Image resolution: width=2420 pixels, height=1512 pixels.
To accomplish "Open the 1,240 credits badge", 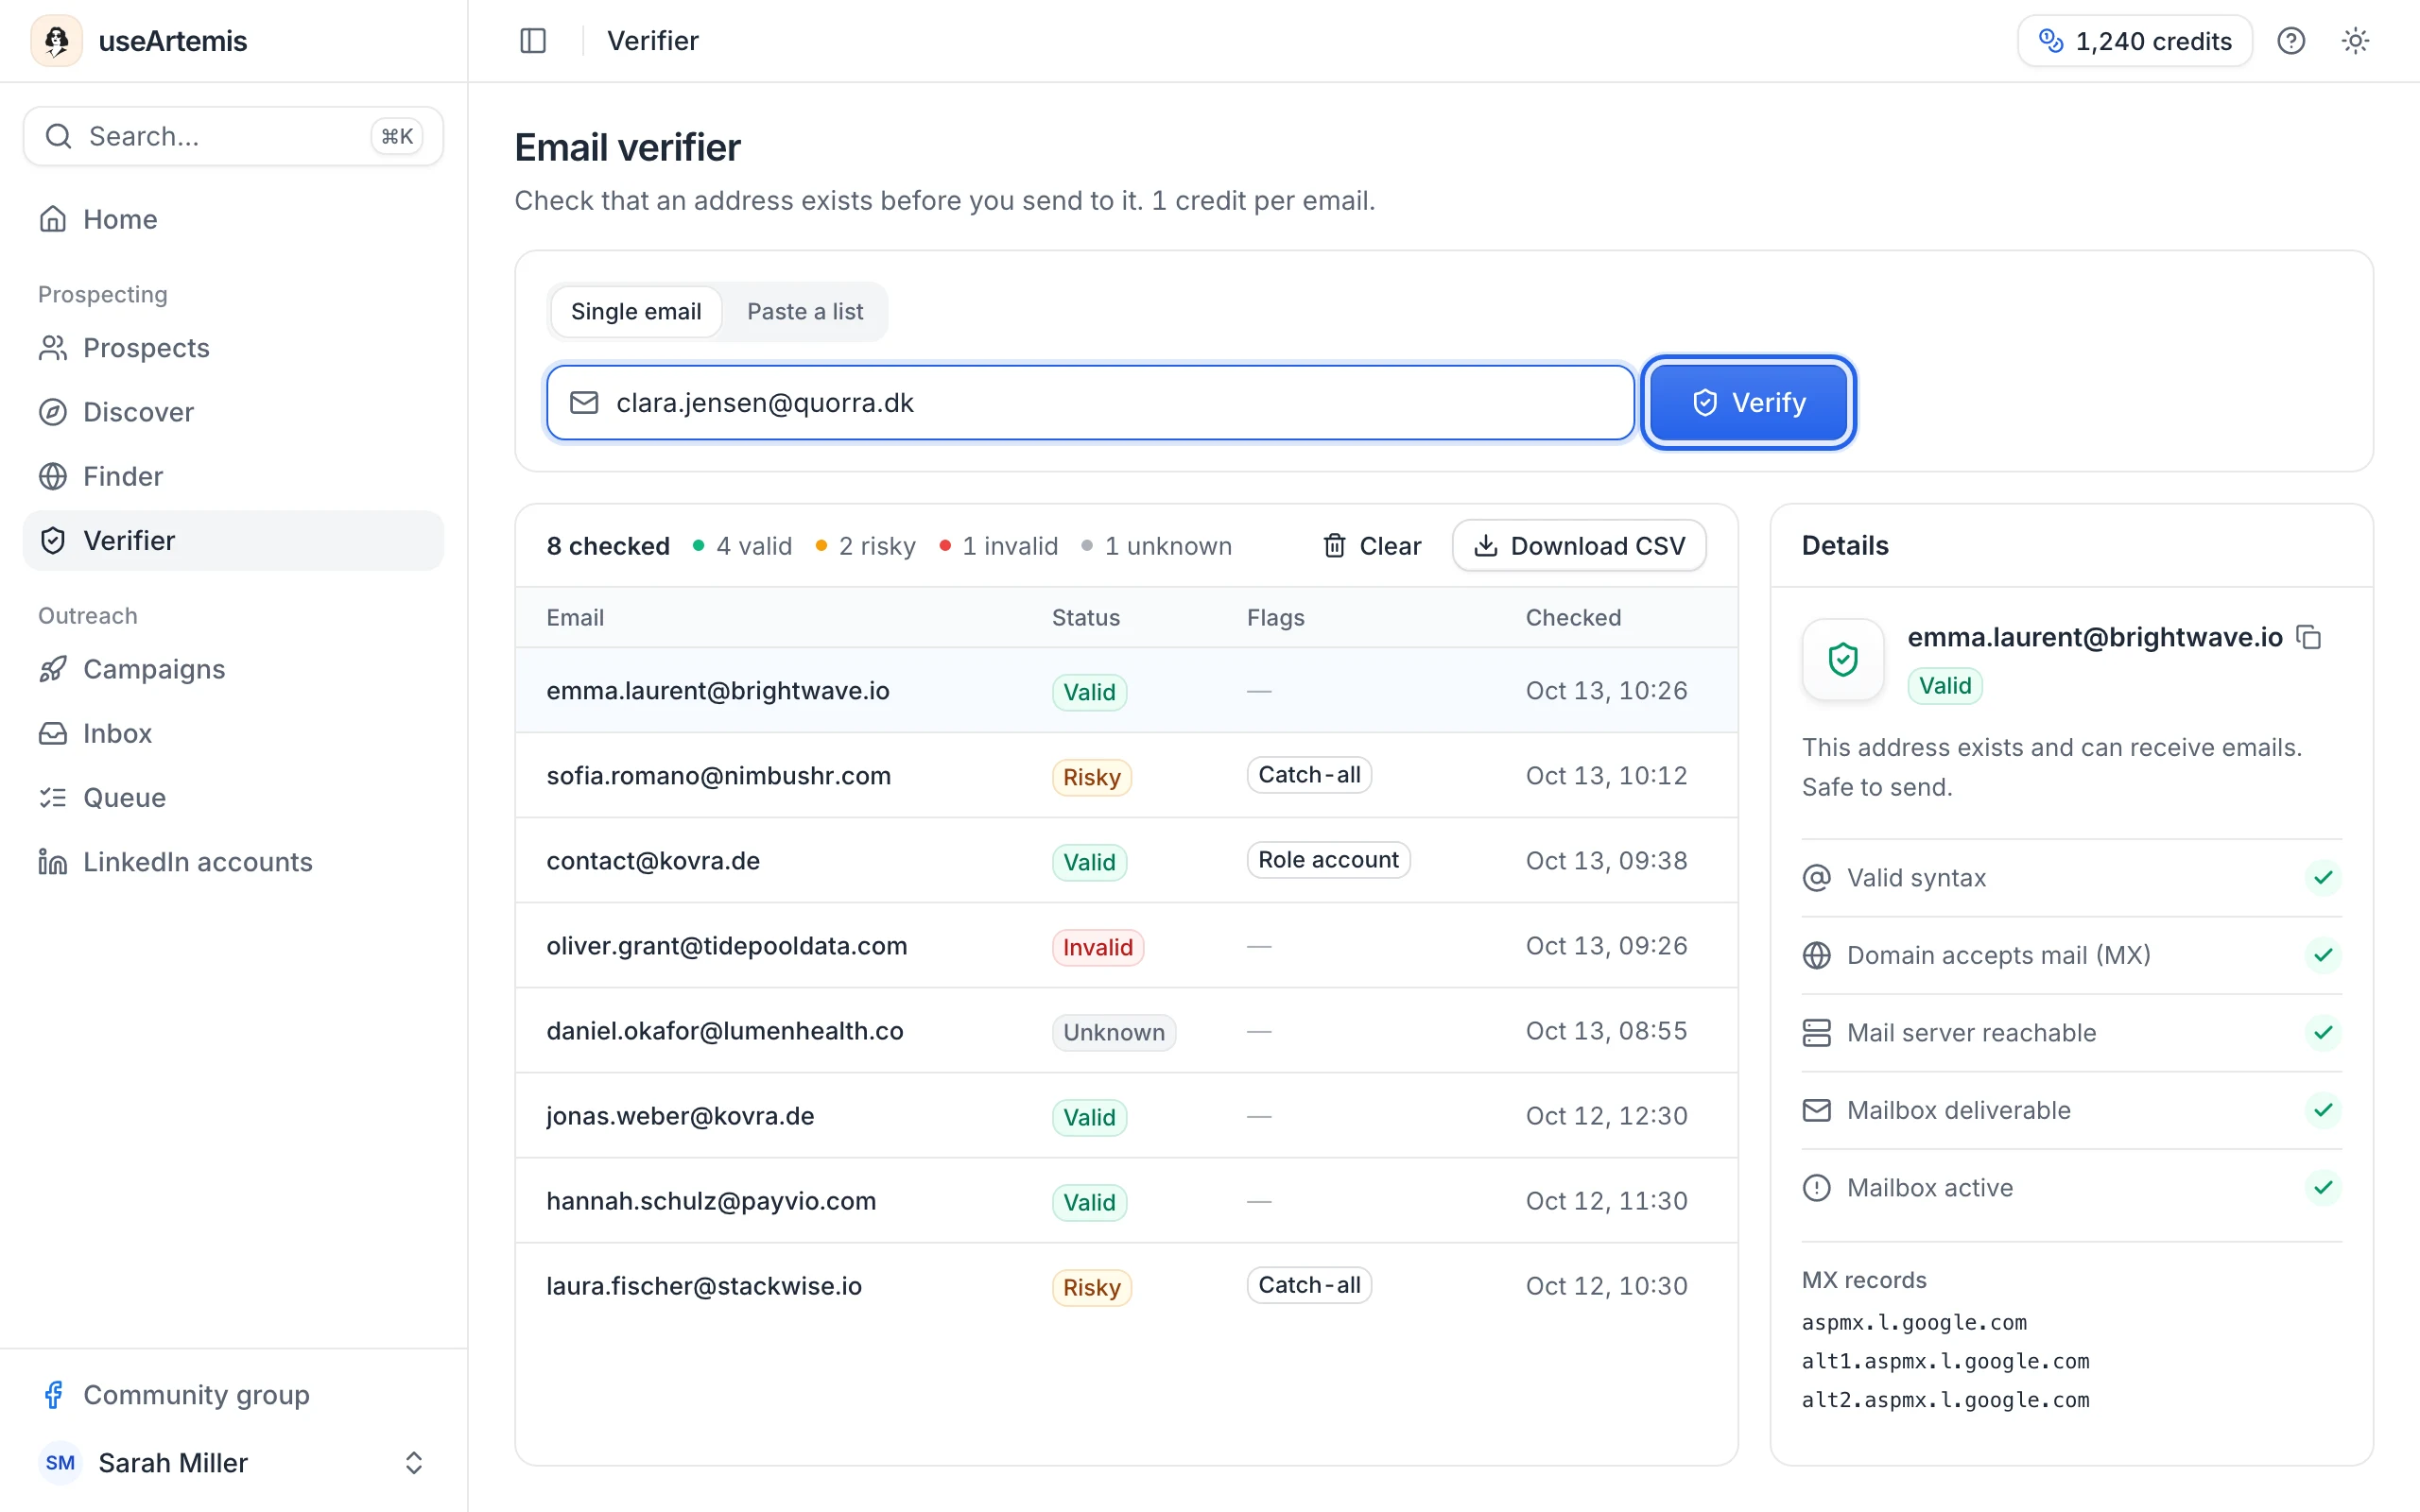I will [2134, 41].
